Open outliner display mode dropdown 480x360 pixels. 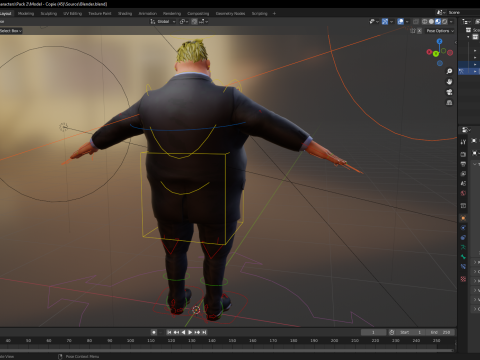[466, 21]
